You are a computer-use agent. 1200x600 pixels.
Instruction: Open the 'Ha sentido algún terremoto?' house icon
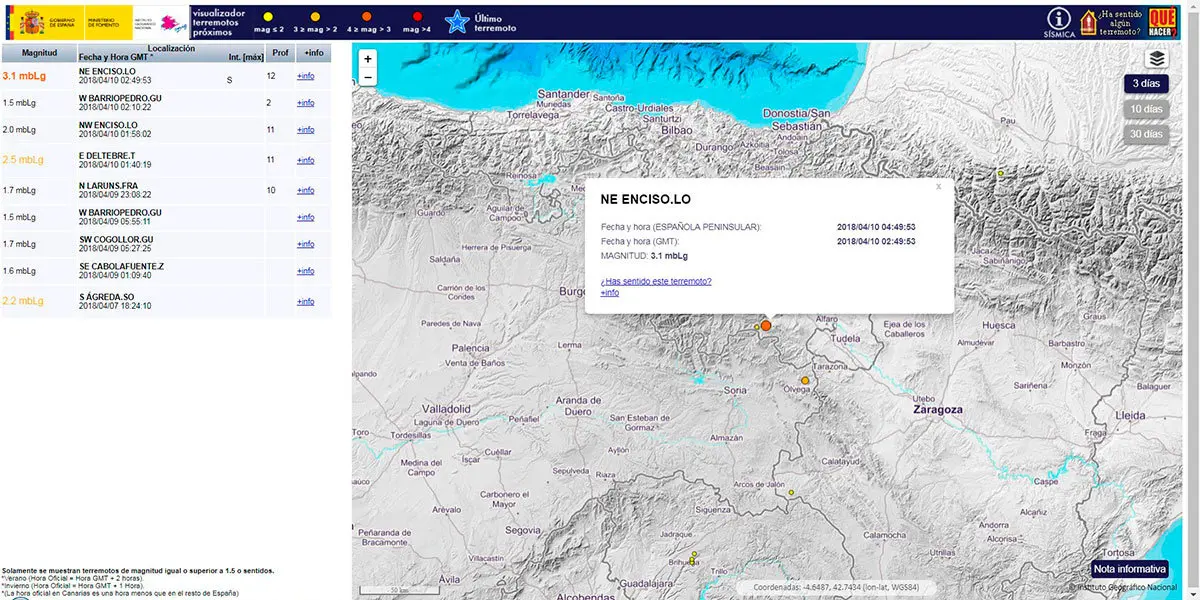(x=1087, y=22)
